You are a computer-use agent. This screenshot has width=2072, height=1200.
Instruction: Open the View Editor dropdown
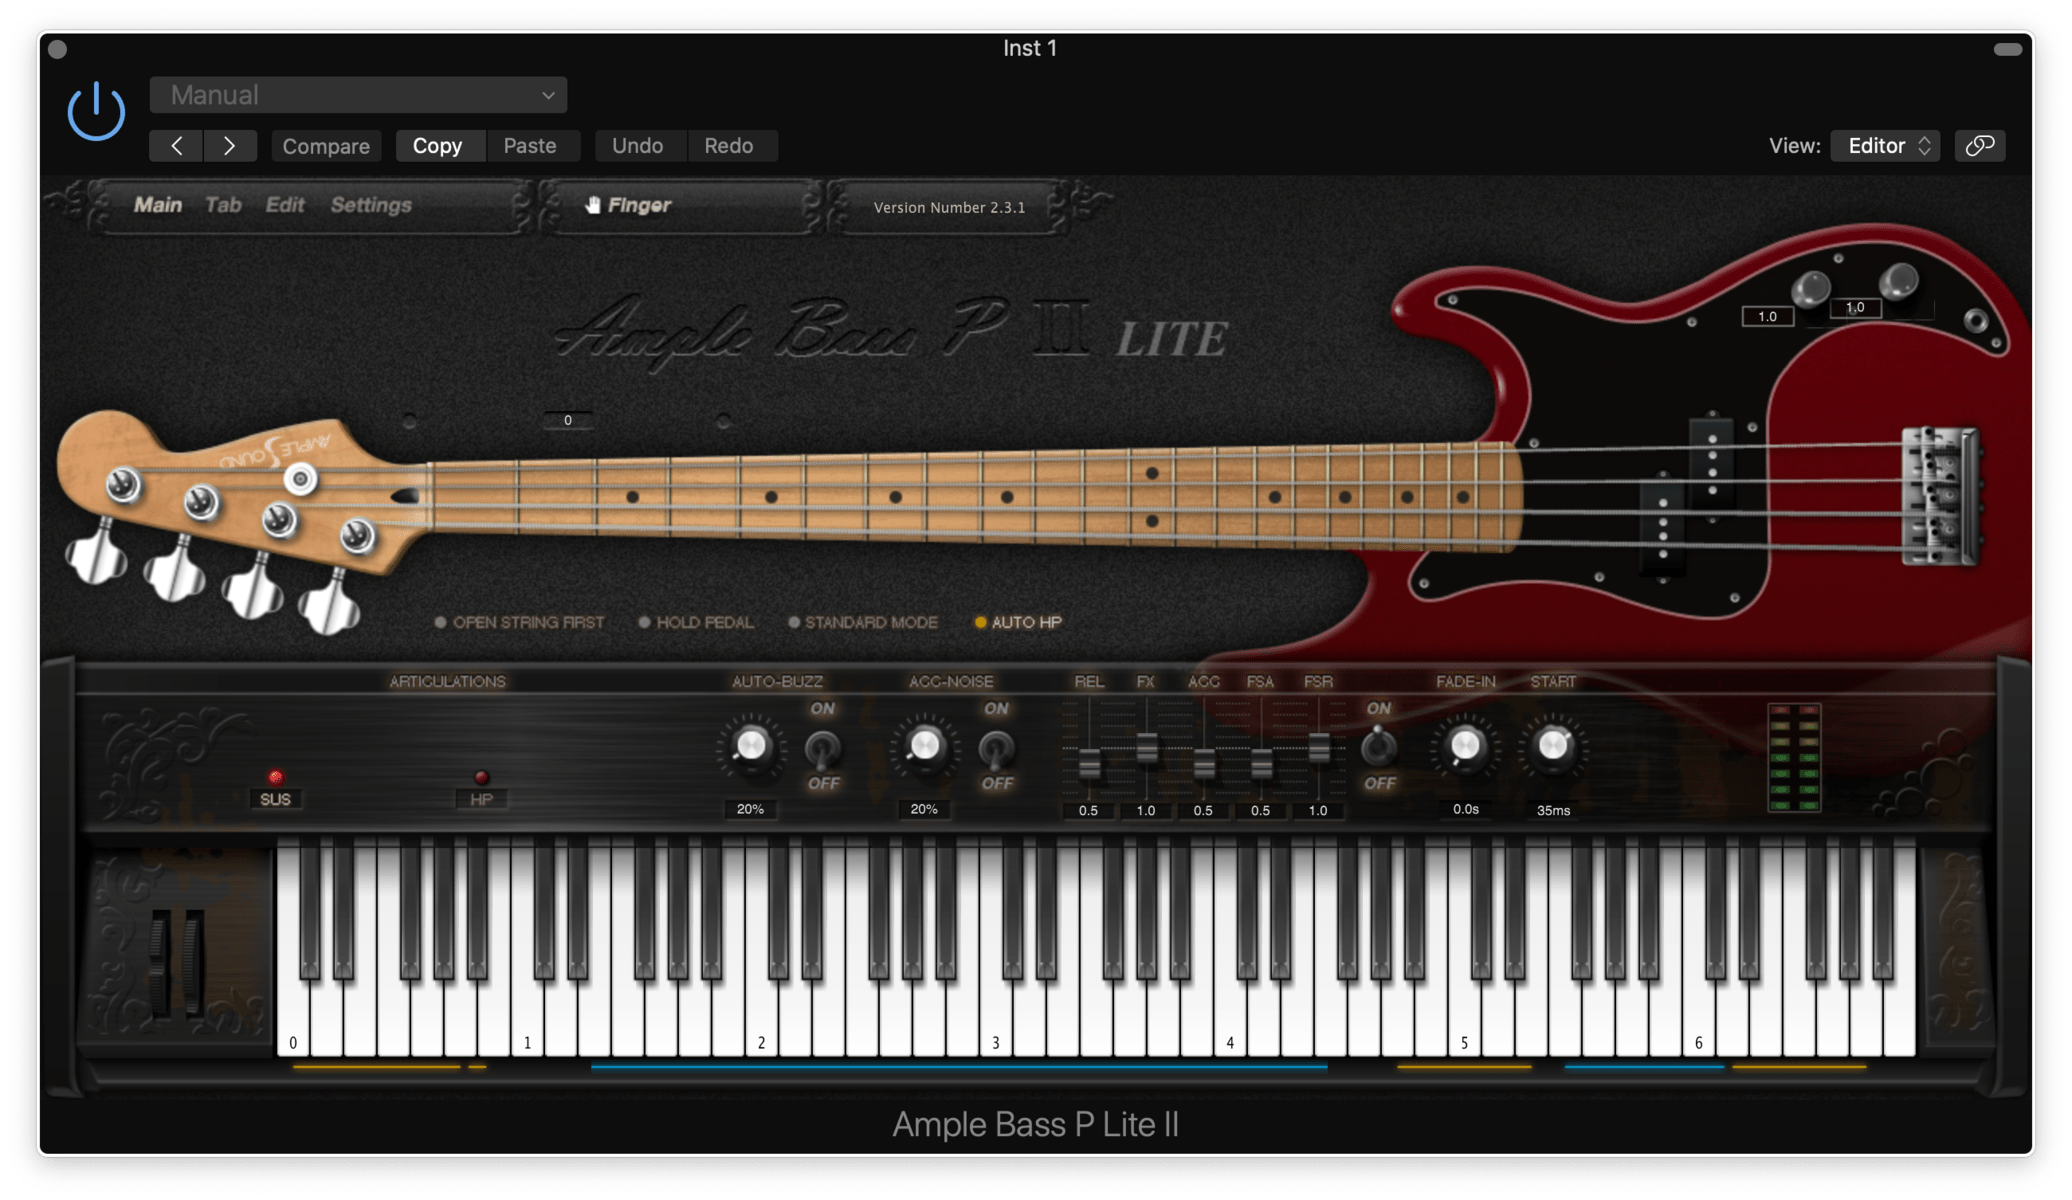pyautogui.click(x=1888, y=144)
